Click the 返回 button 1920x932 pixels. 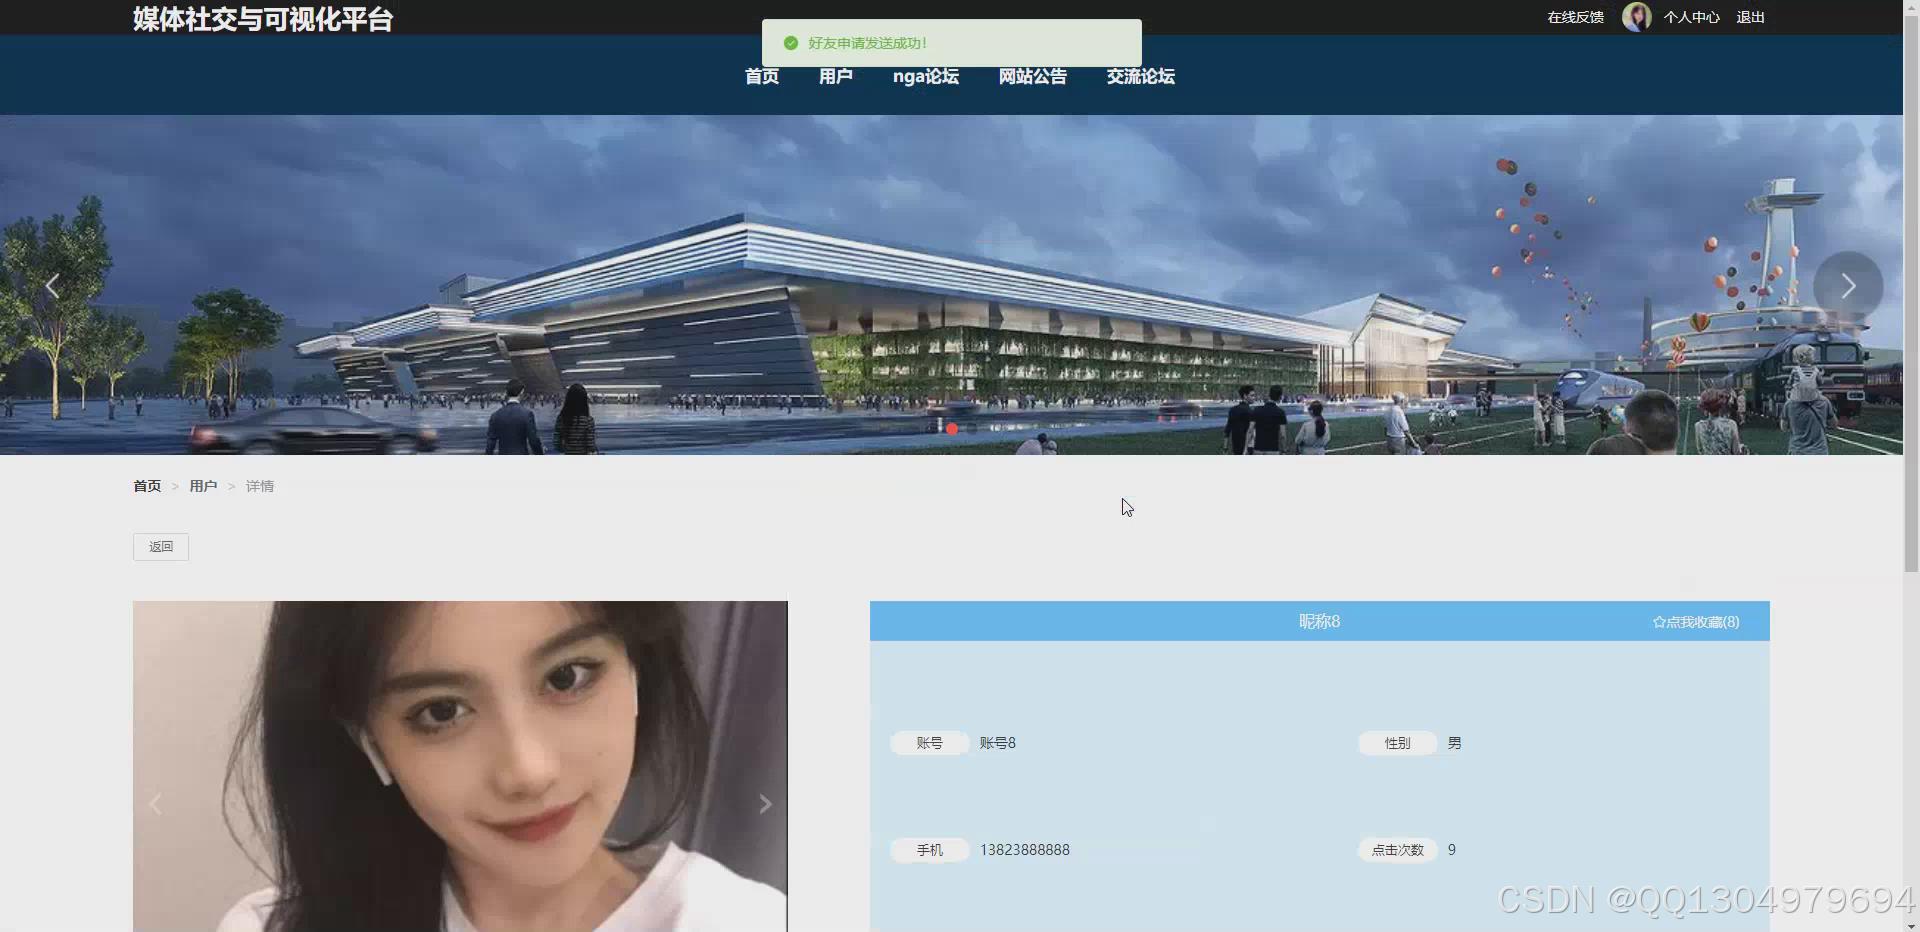[x=161, y=547]
